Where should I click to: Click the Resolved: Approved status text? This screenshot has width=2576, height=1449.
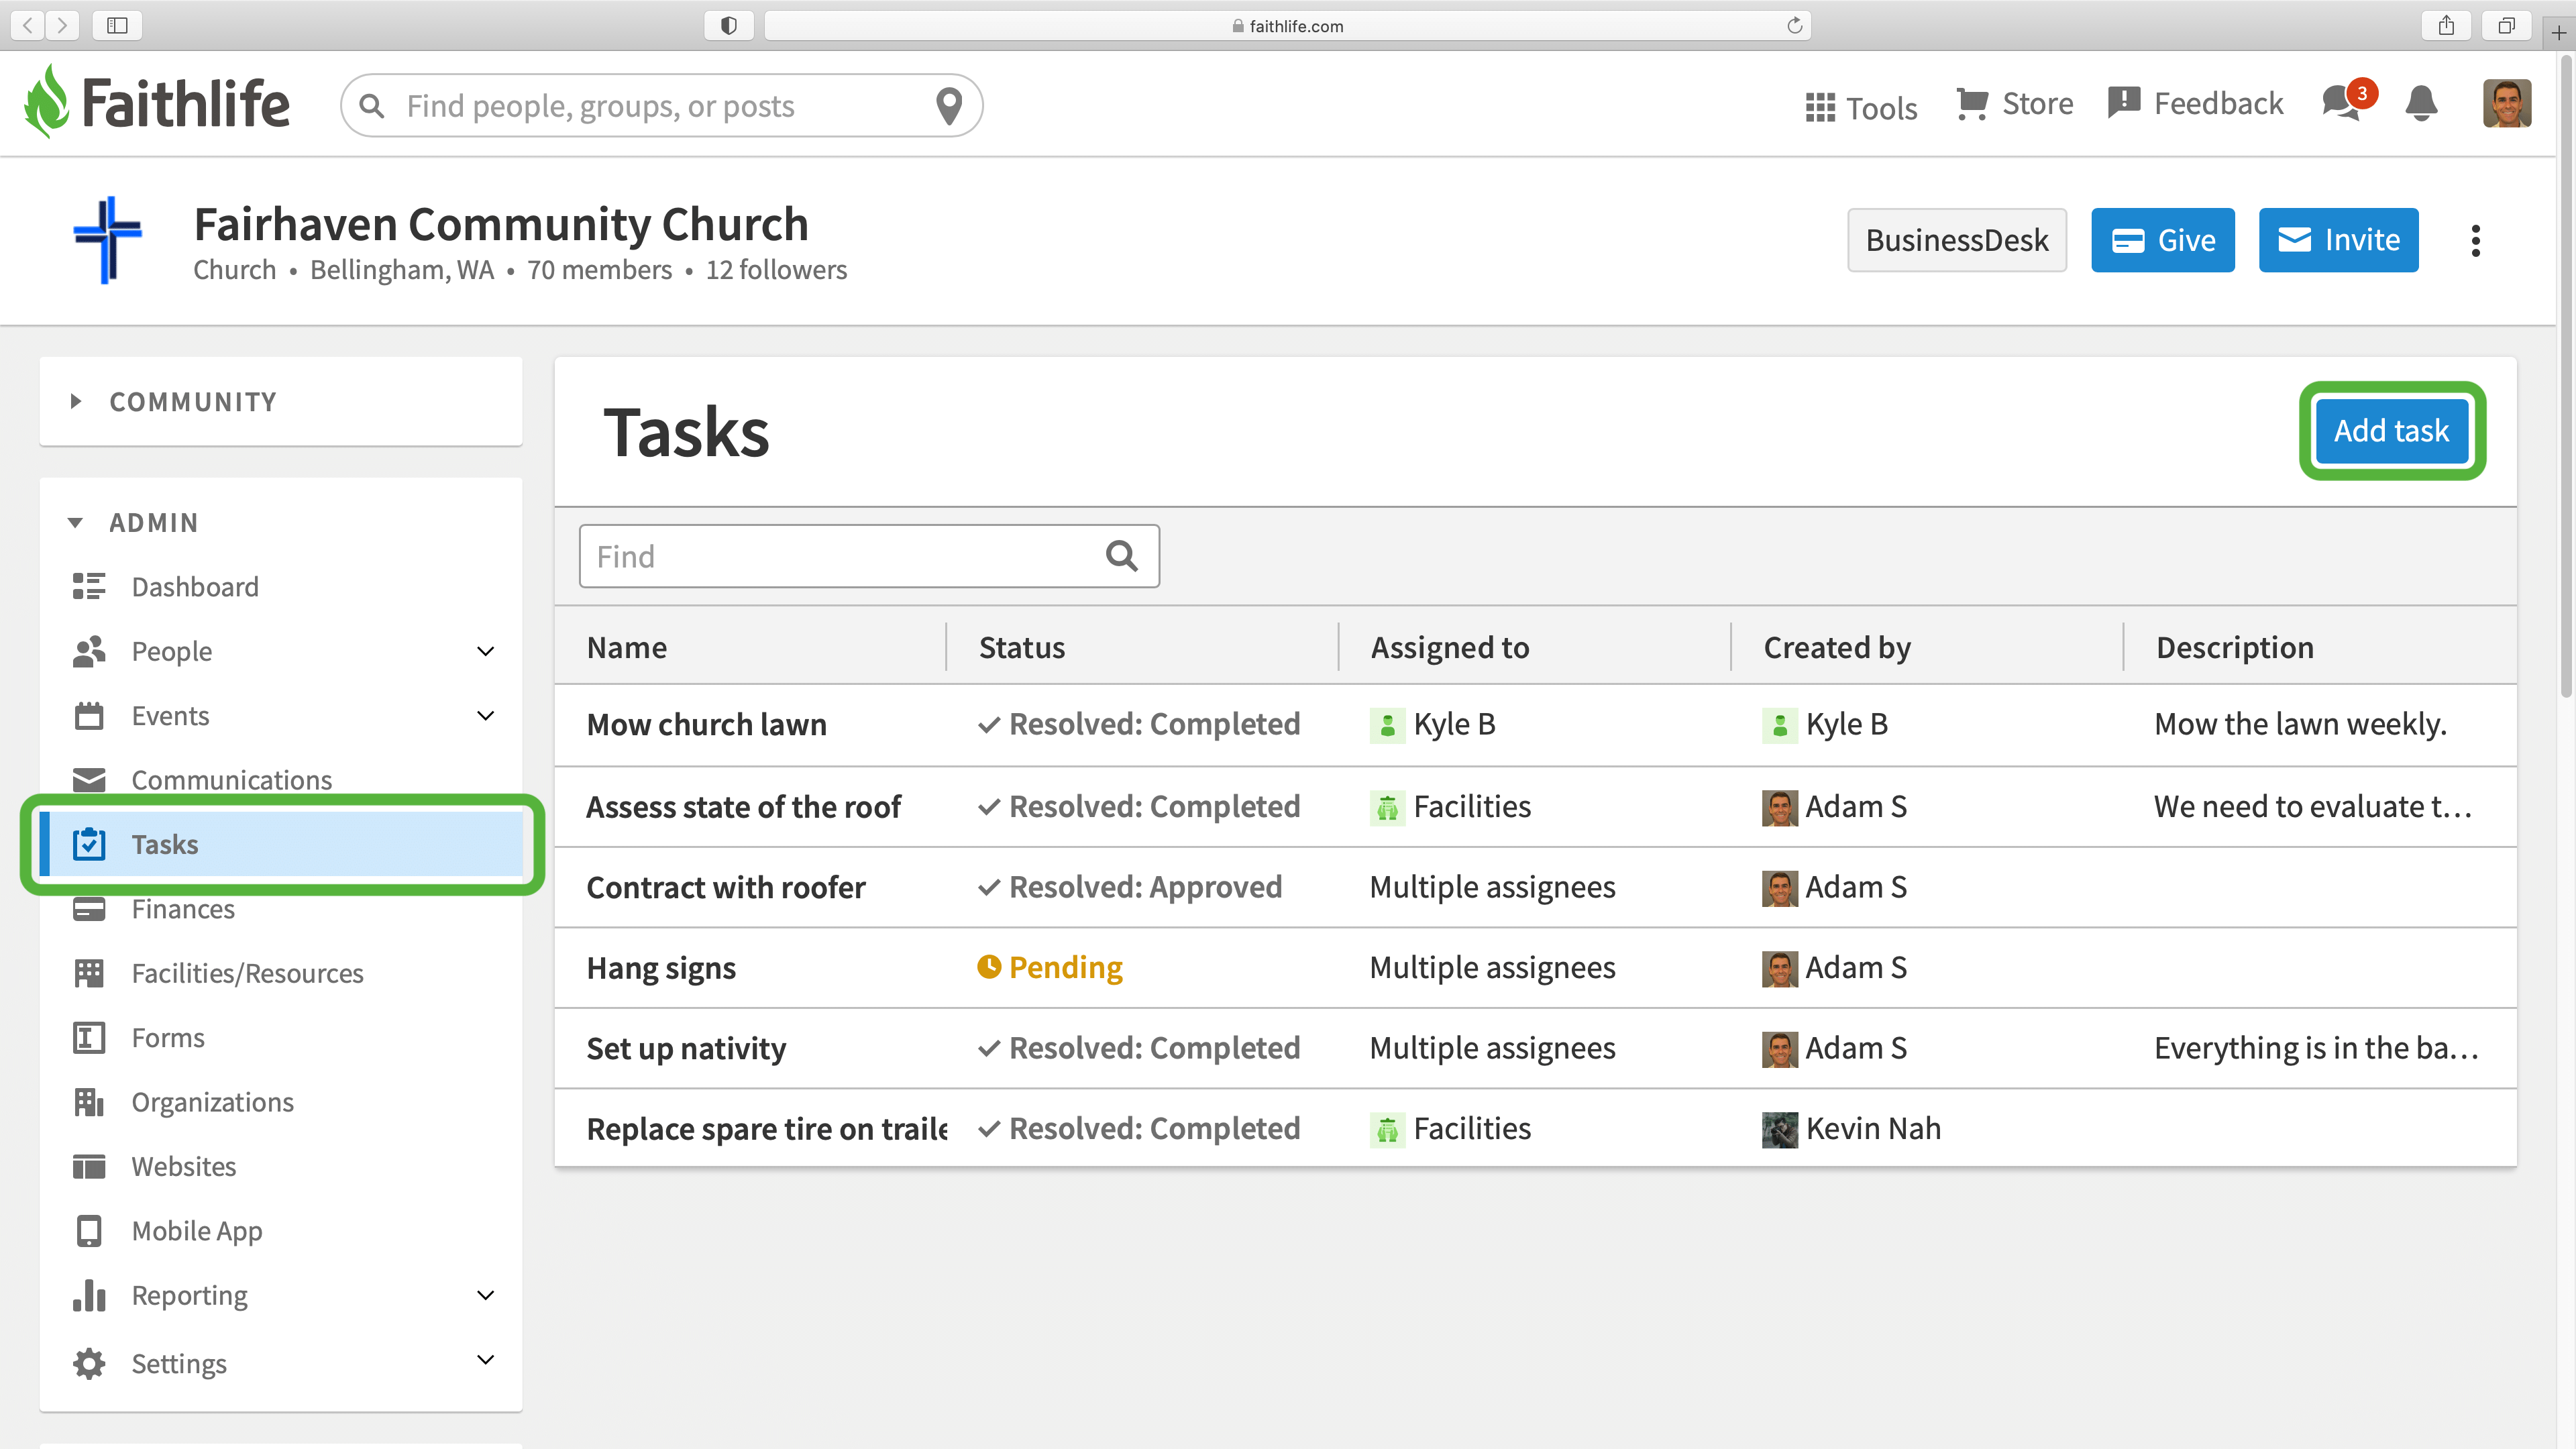[1145, 887]
